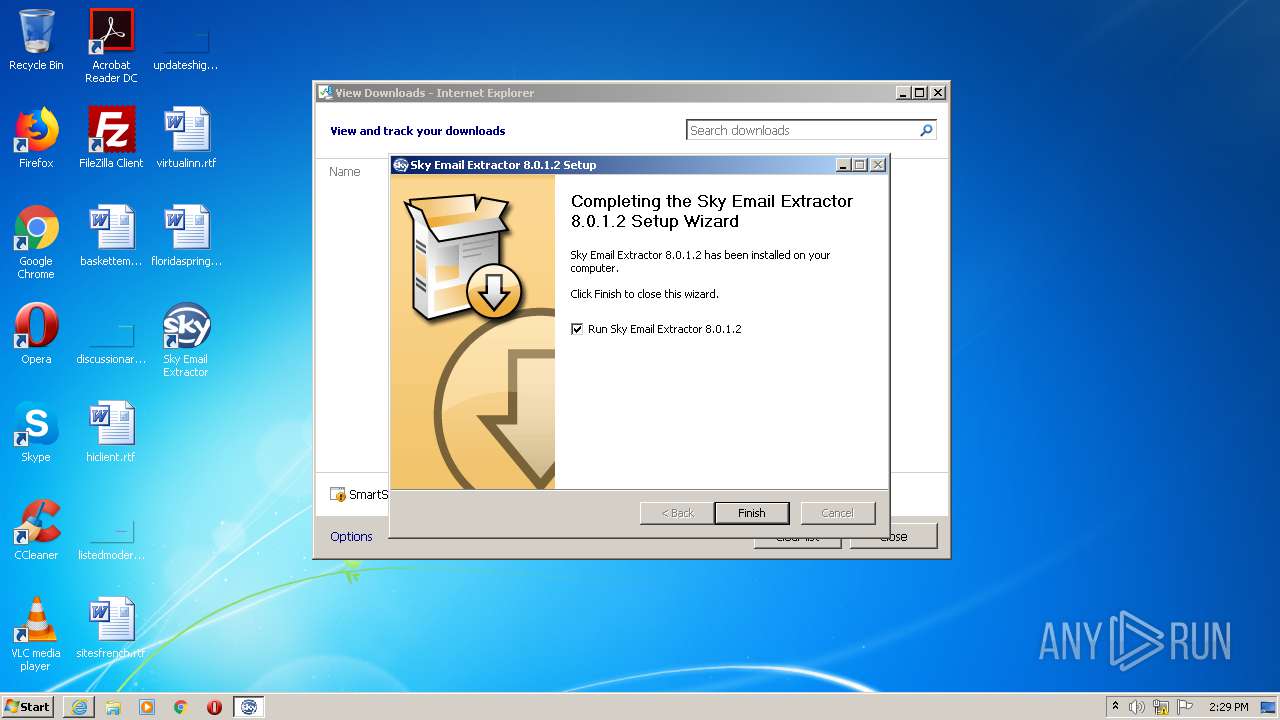Screen dimensions: 1280x720
Task: Select floridaspring... document icon
Action: pyautogui.click(x=186, y=236)
